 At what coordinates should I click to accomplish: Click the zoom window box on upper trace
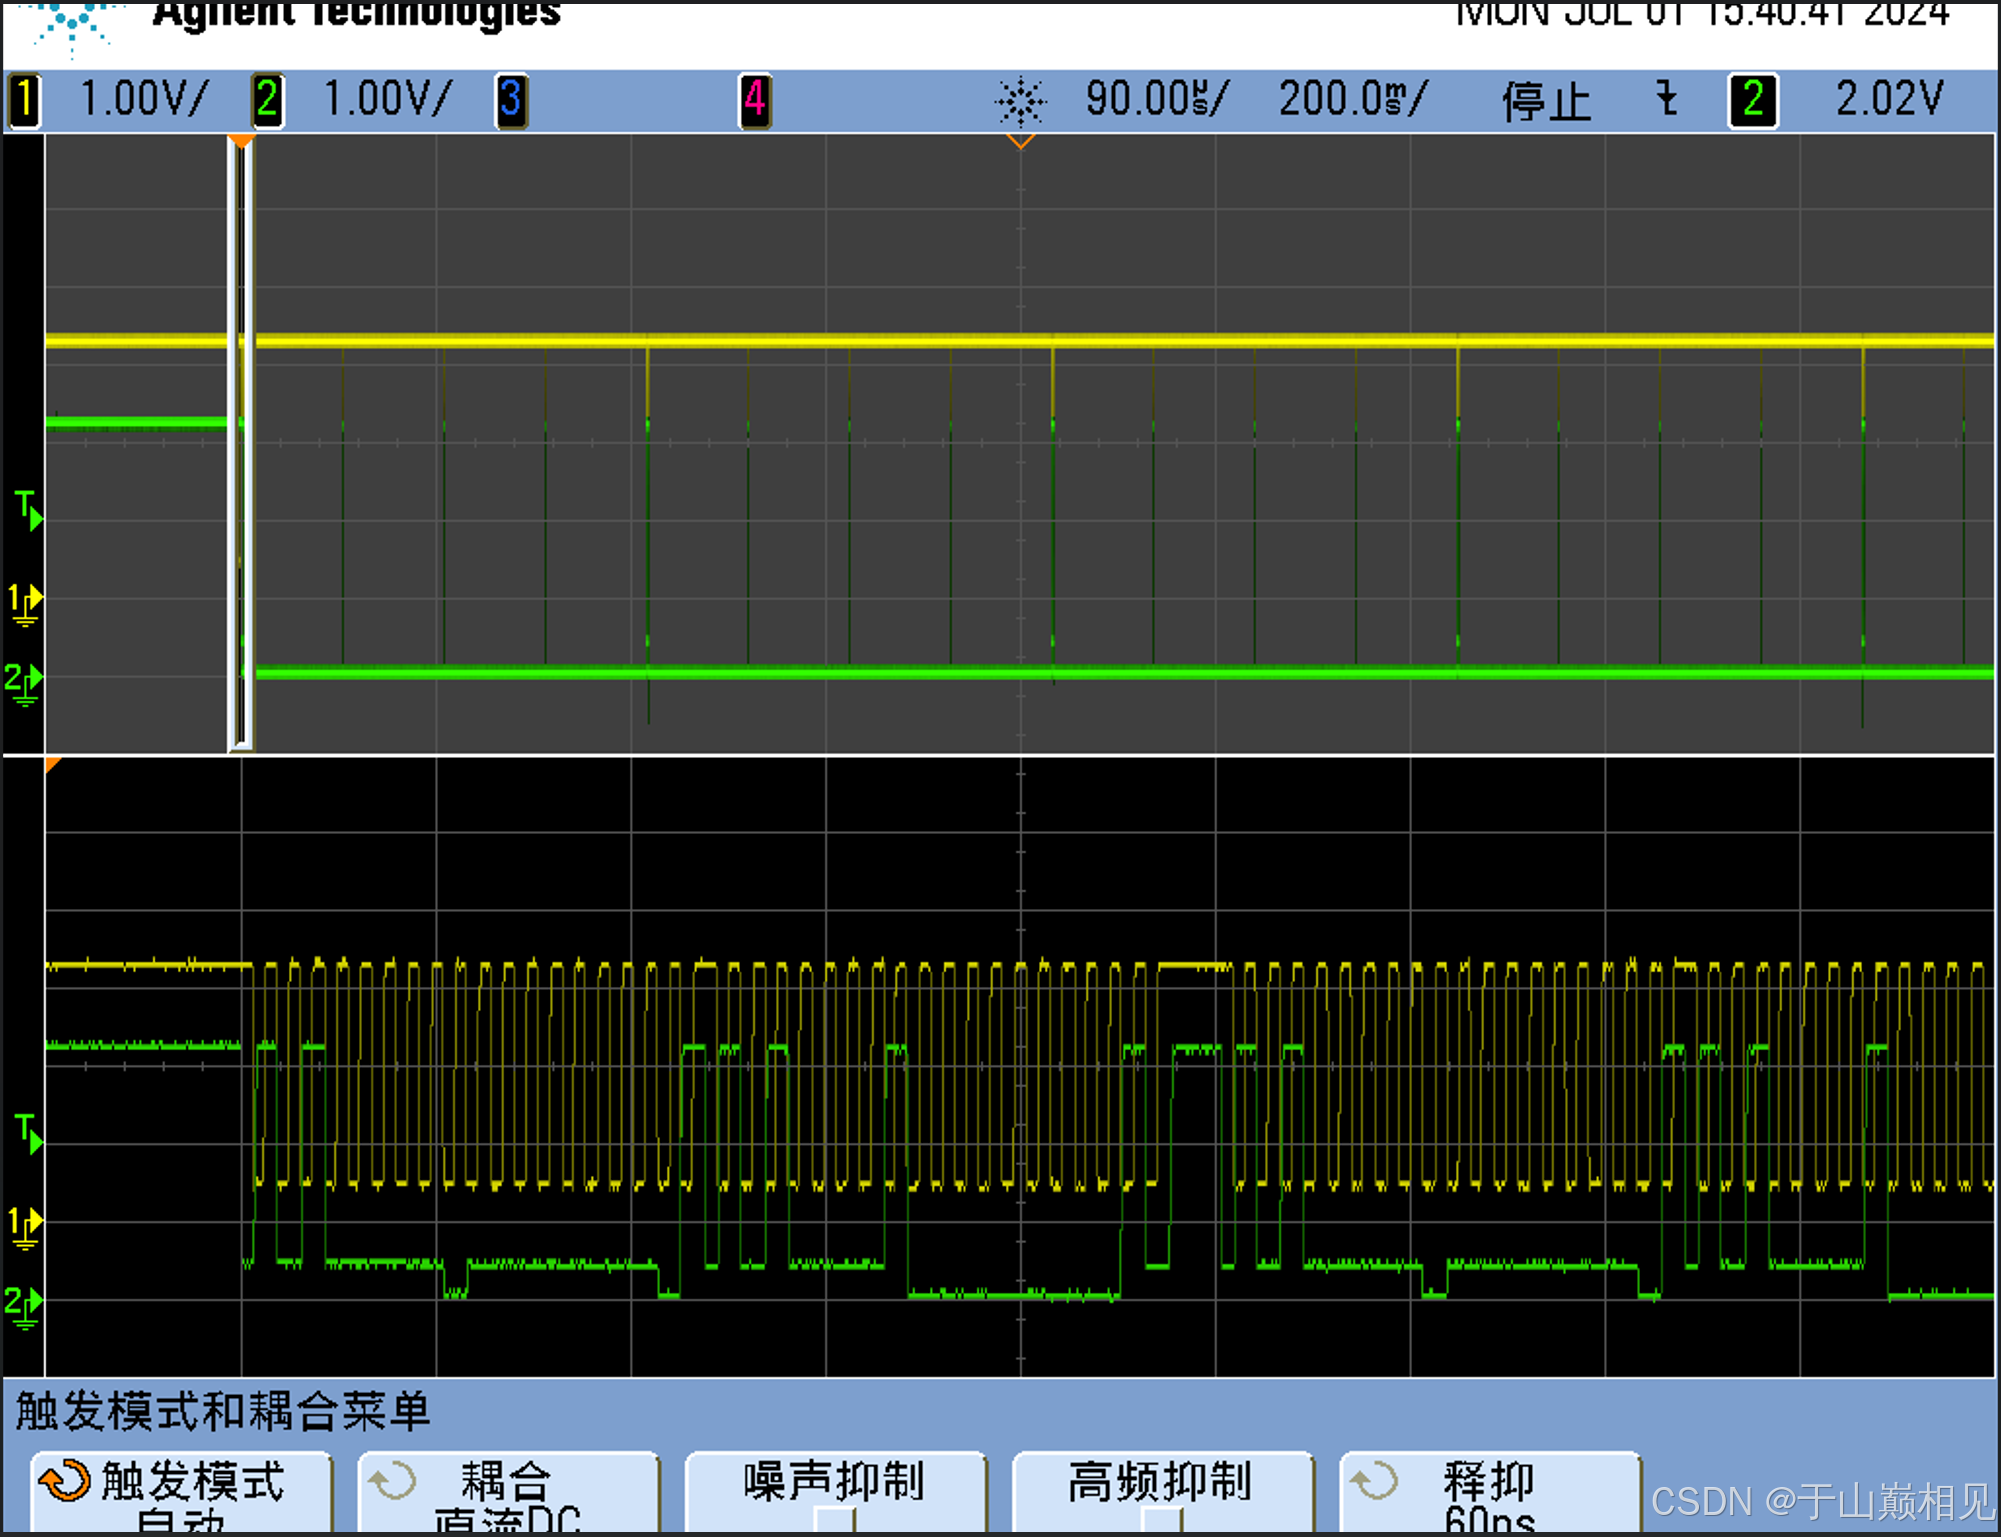[241, 445]
